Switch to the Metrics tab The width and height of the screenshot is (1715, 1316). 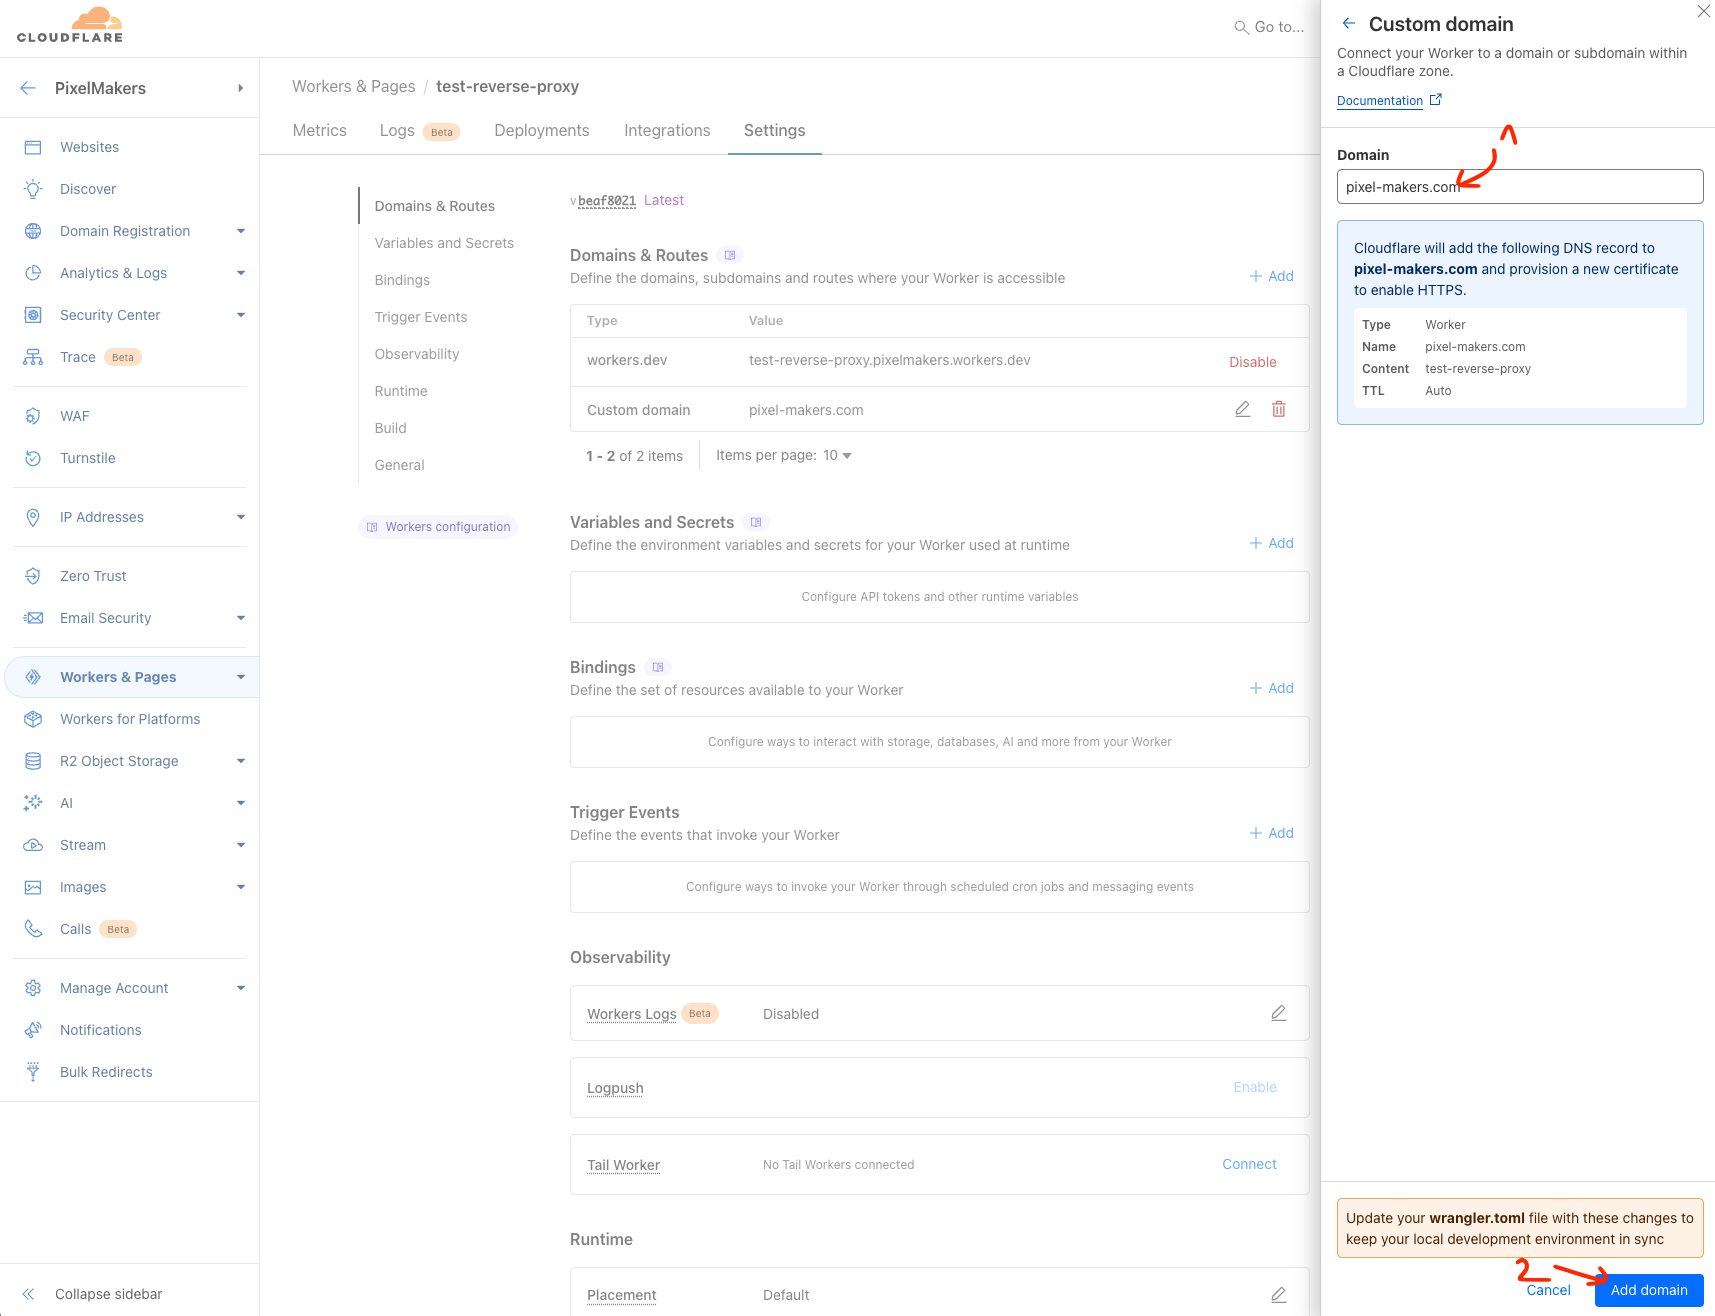320,130
